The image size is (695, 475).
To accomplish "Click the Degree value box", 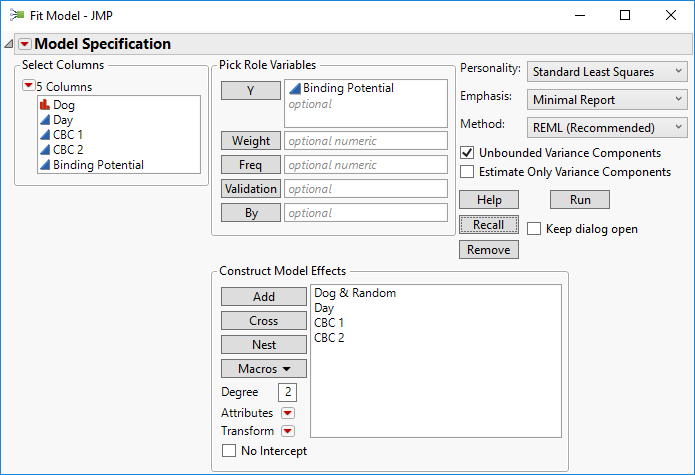I will (288, 392).
